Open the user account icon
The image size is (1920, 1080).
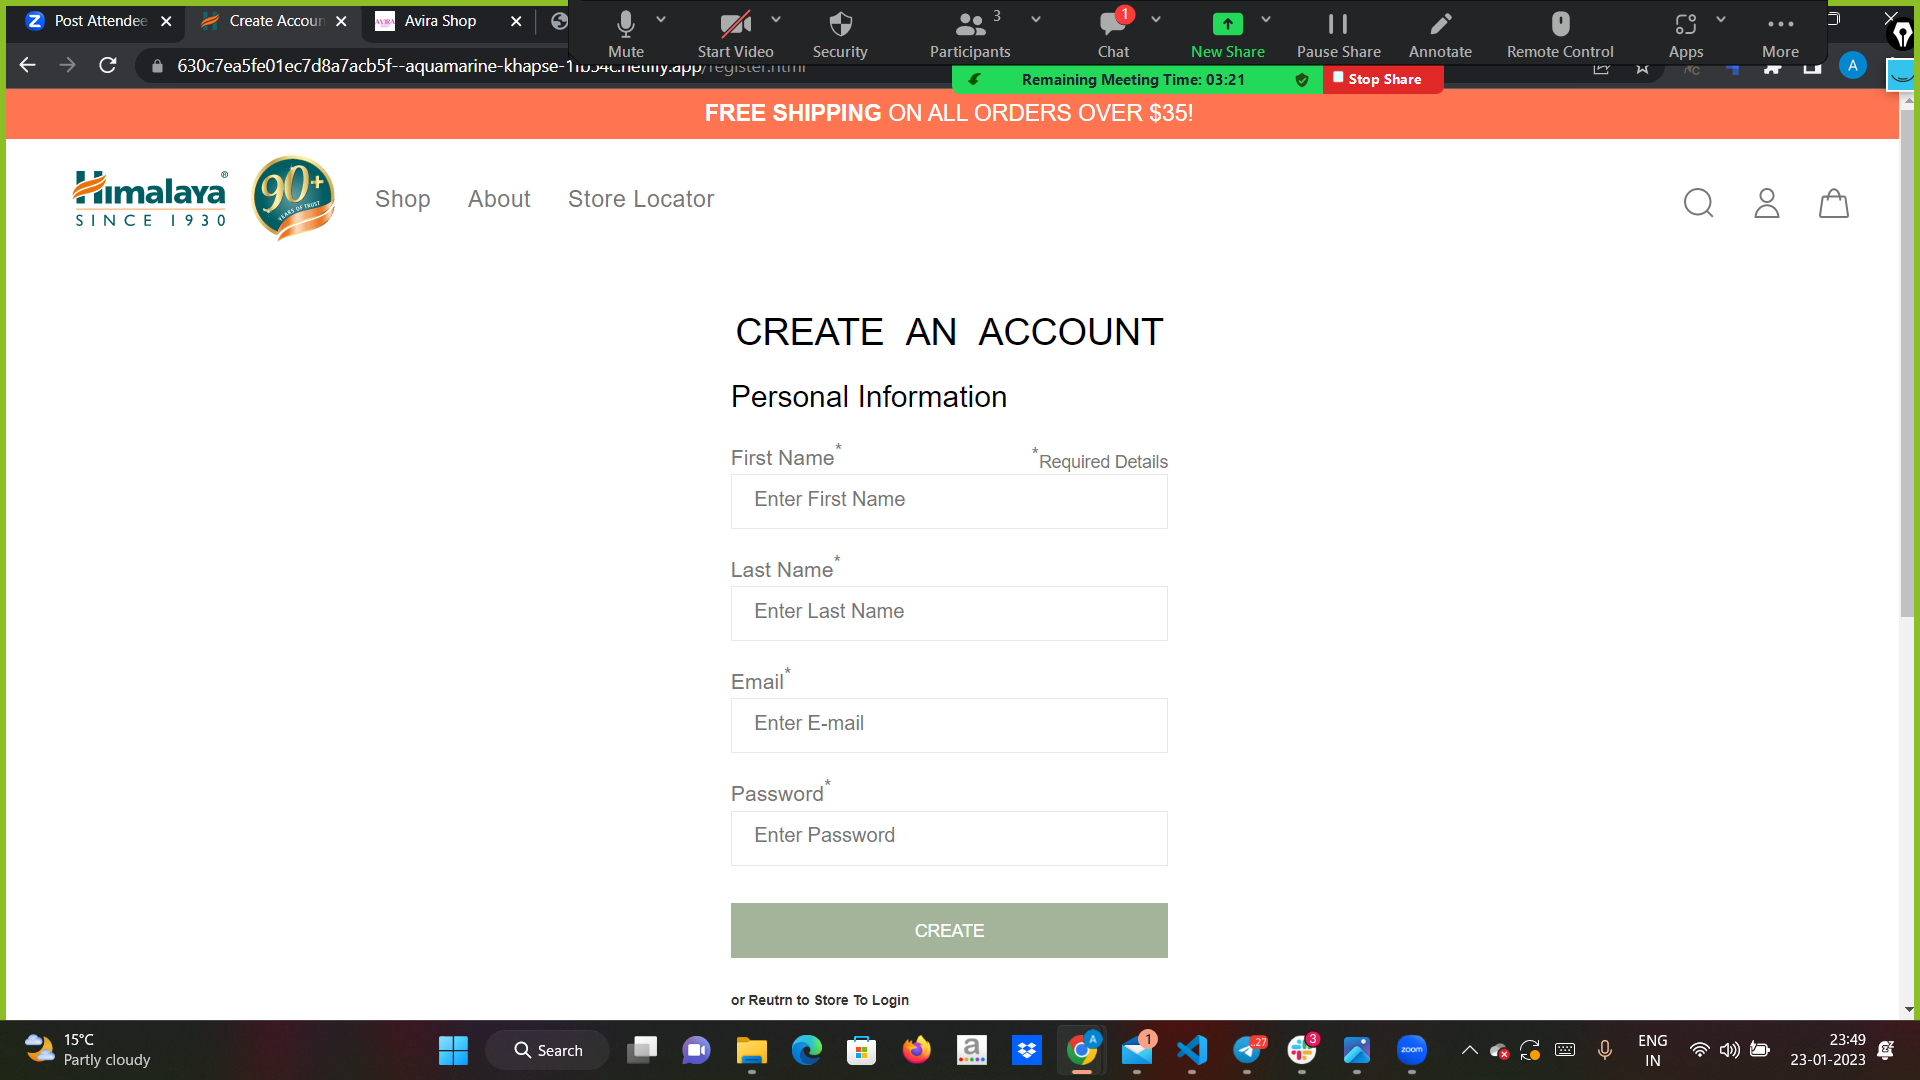tap(1767, 203)
